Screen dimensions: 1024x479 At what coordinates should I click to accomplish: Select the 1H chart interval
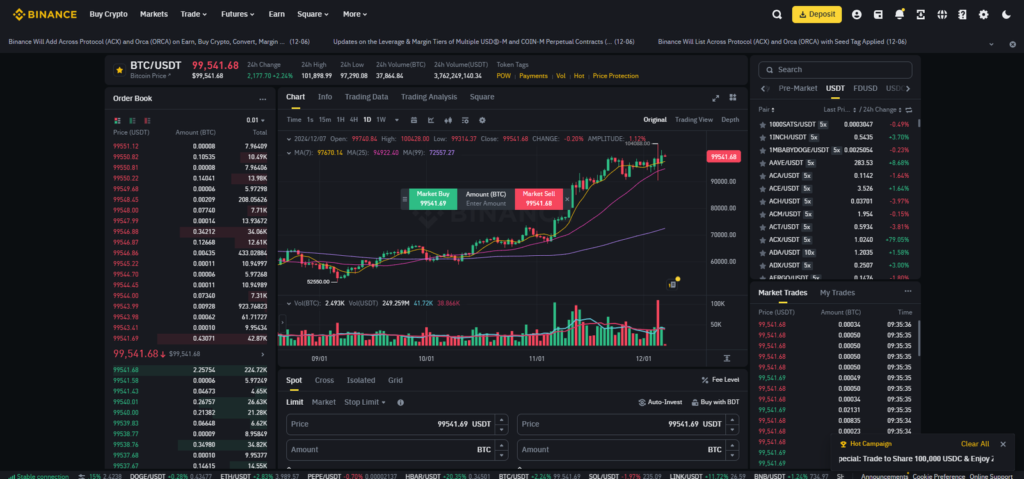click(x=340, y=120)
